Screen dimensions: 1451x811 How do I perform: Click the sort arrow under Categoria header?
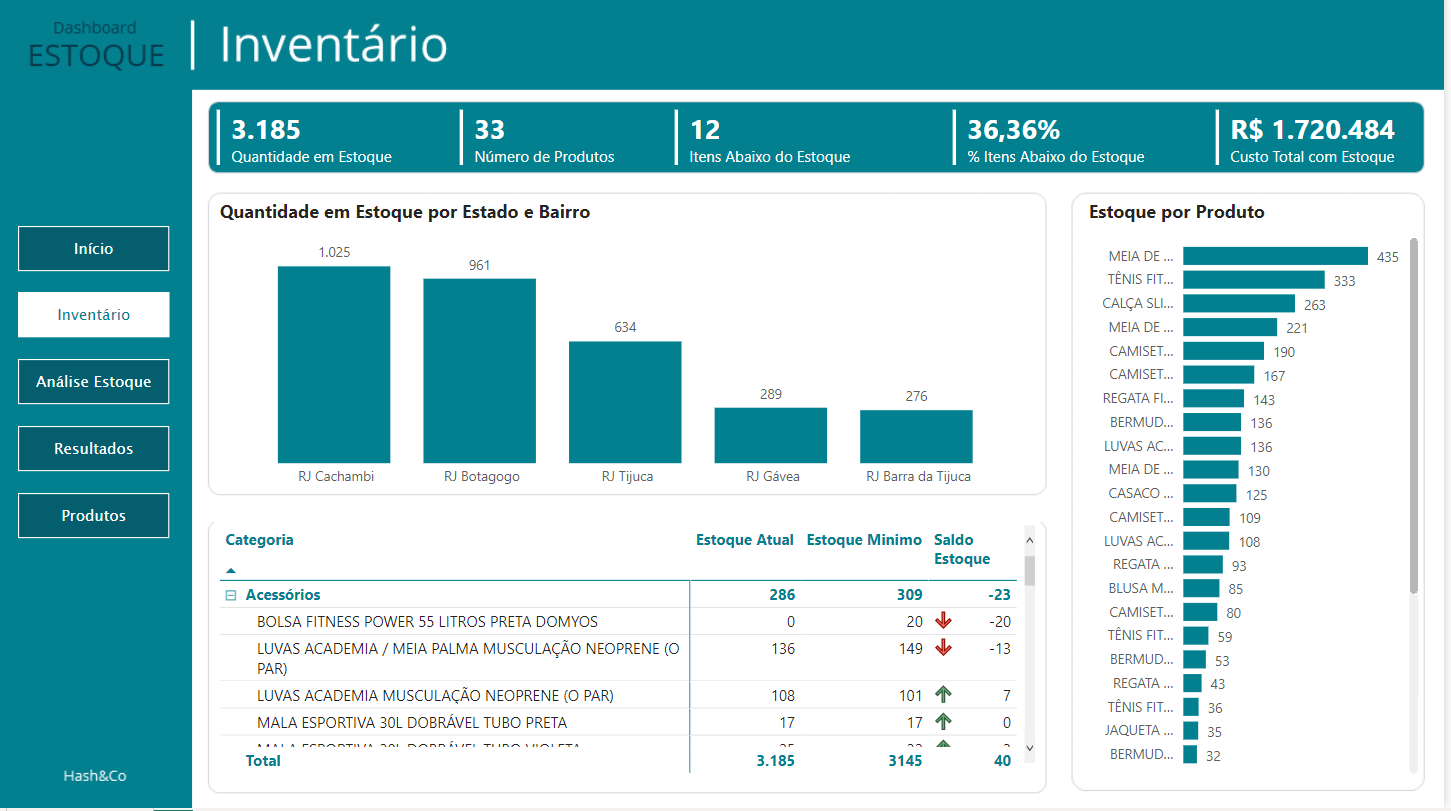coord(231,570)
